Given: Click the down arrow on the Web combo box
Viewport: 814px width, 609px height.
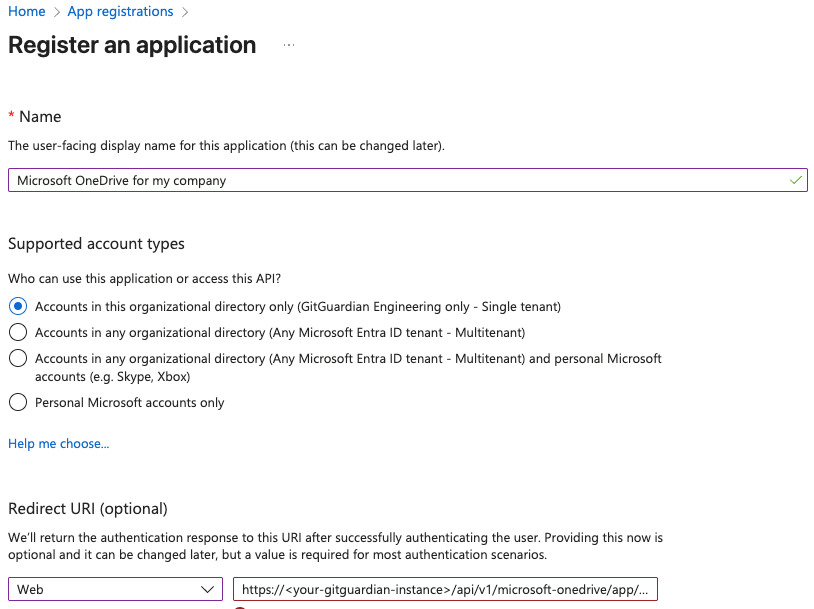Looking at the screenshot, I should [208, 589].
